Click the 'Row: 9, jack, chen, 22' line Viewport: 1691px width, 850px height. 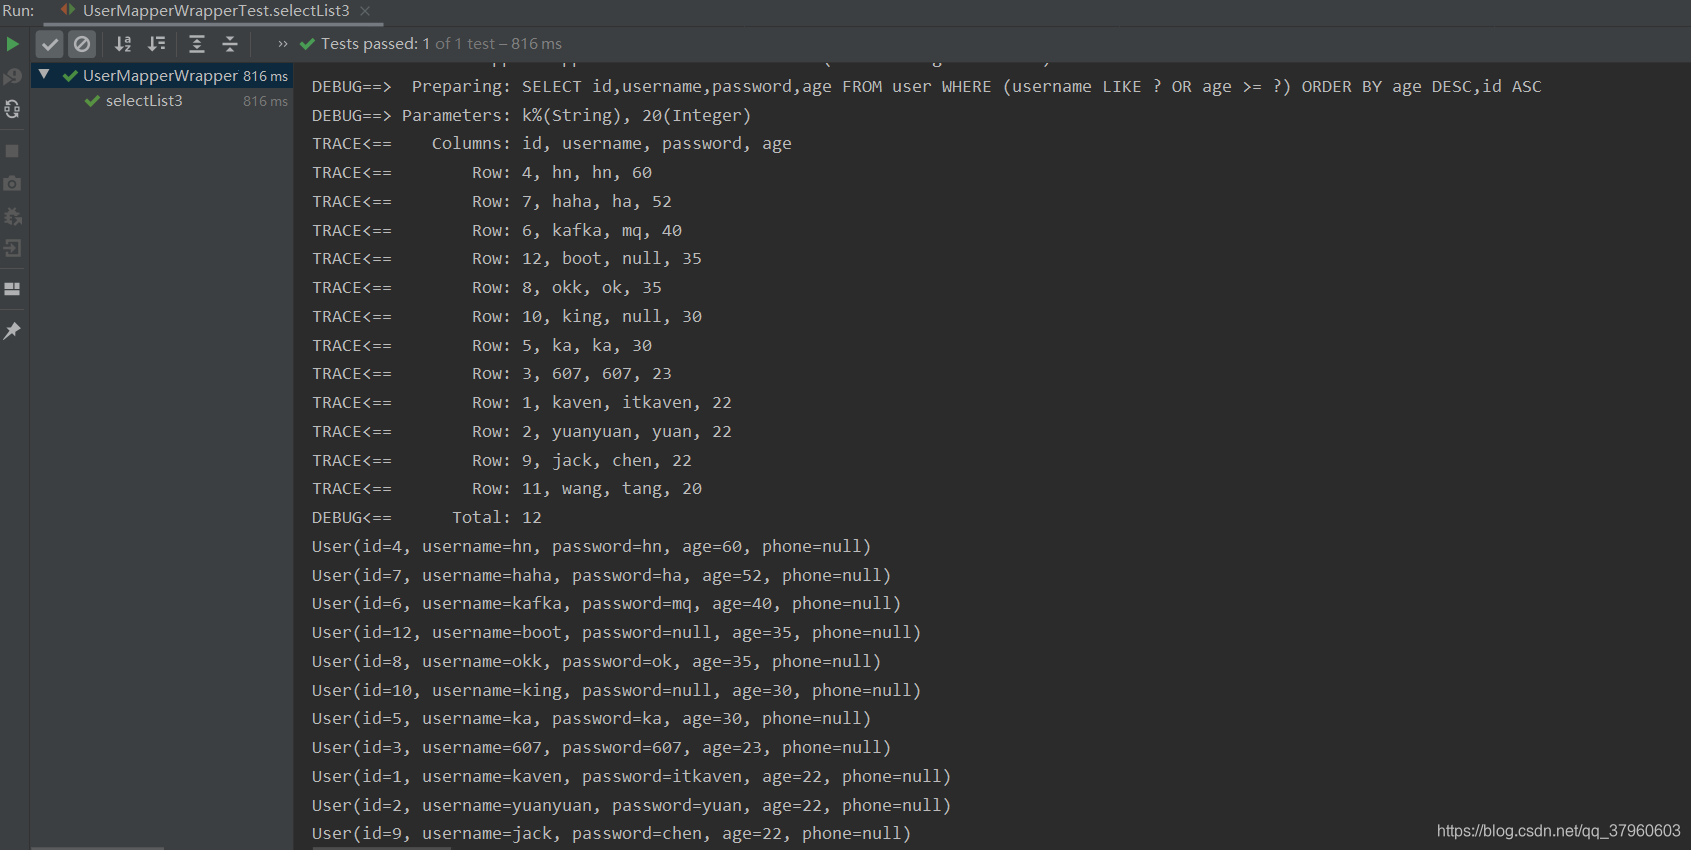502,461
